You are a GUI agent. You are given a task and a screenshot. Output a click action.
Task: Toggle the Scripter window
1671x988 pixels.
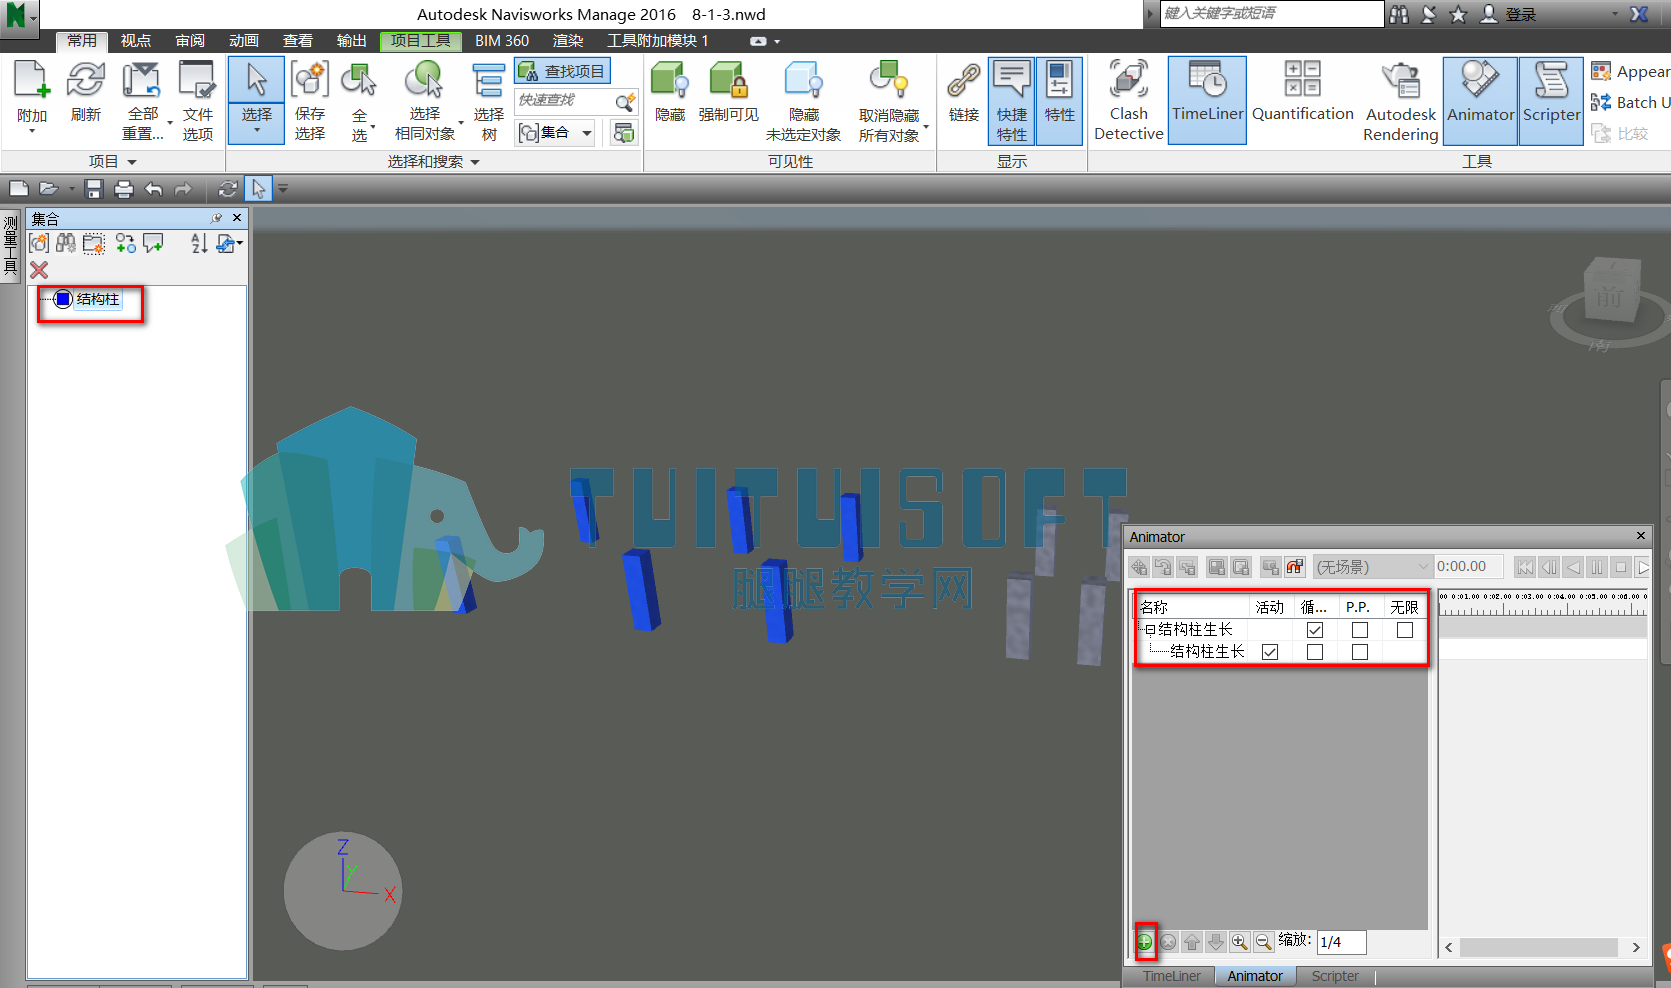coord(1551,101)
